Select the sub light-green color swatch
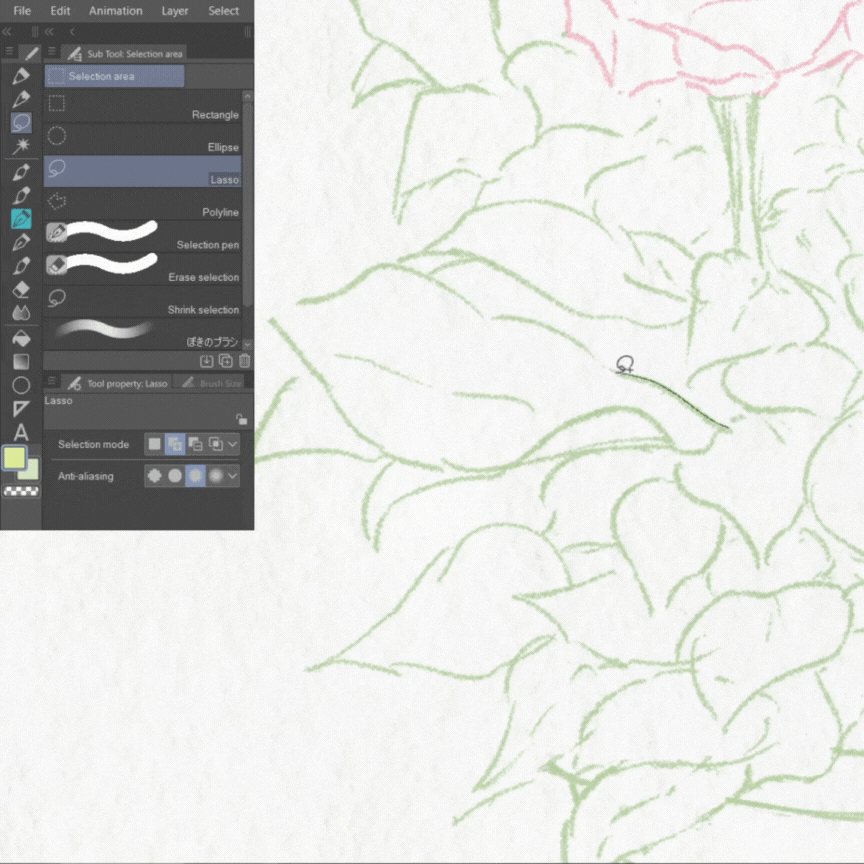Screen dimensions: 864x864 pos(31,473)
